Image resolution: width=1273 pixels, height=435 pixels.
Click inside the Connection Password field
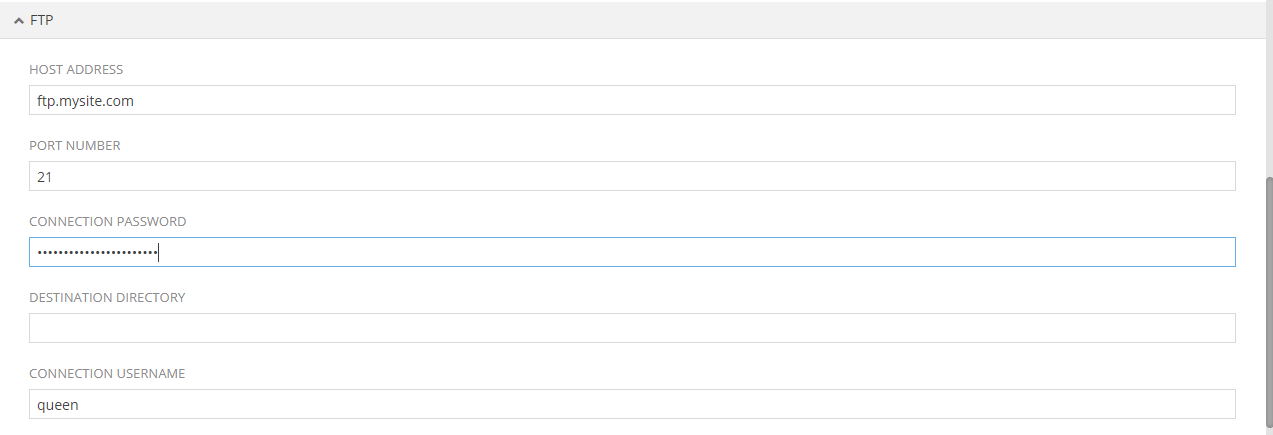632,252
